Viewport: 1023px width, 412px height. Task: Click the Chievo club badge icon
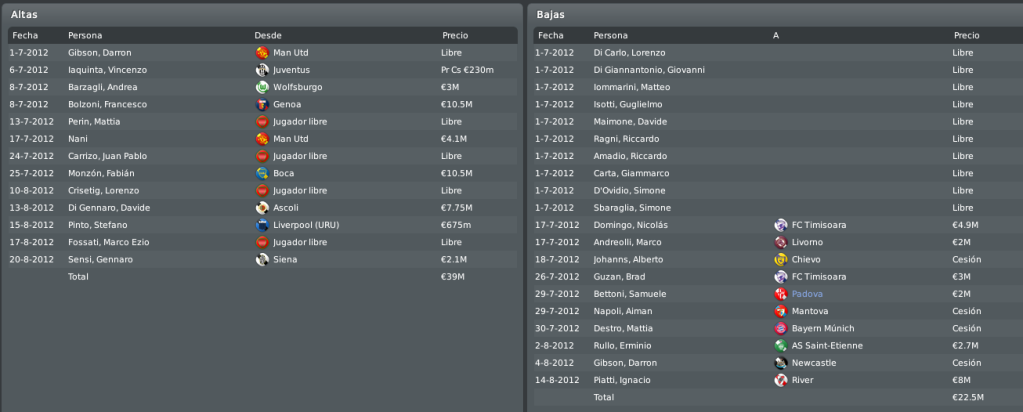click(780, 260)
